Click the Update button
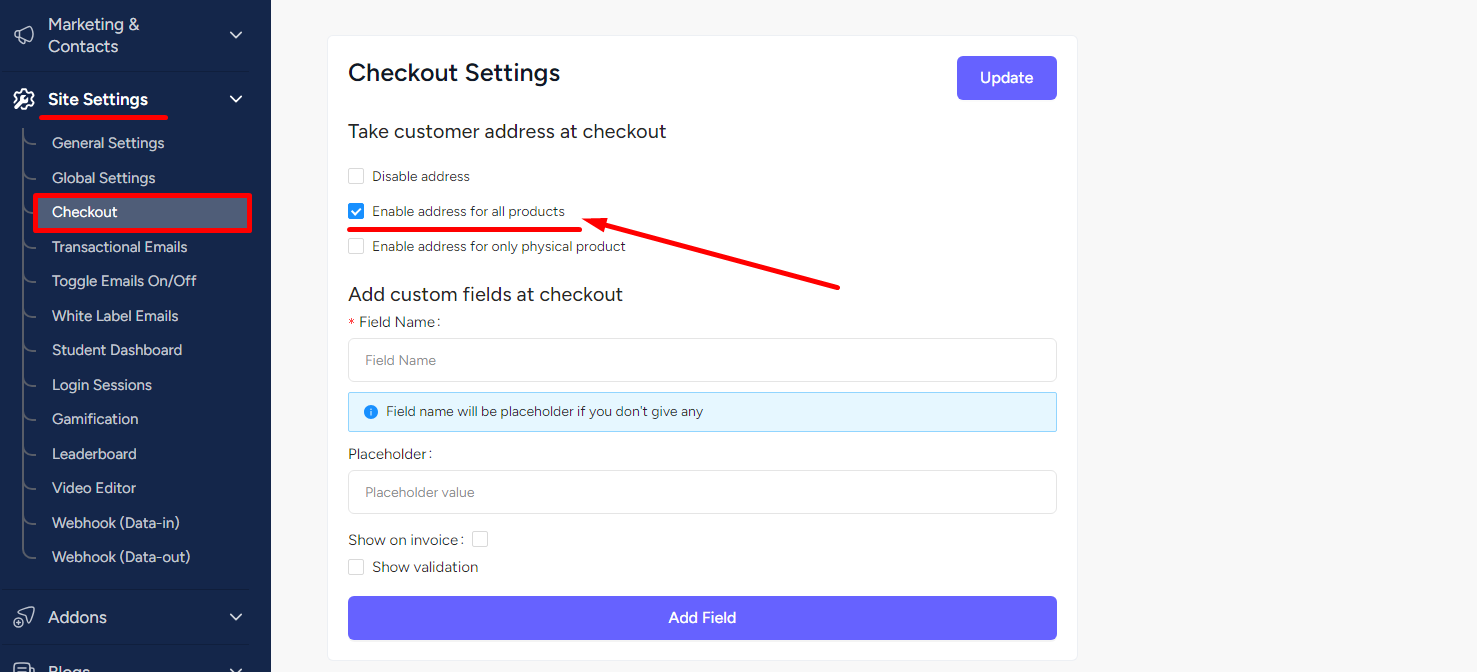This screenshot has width=1477, height=672. coord(1007,78)
